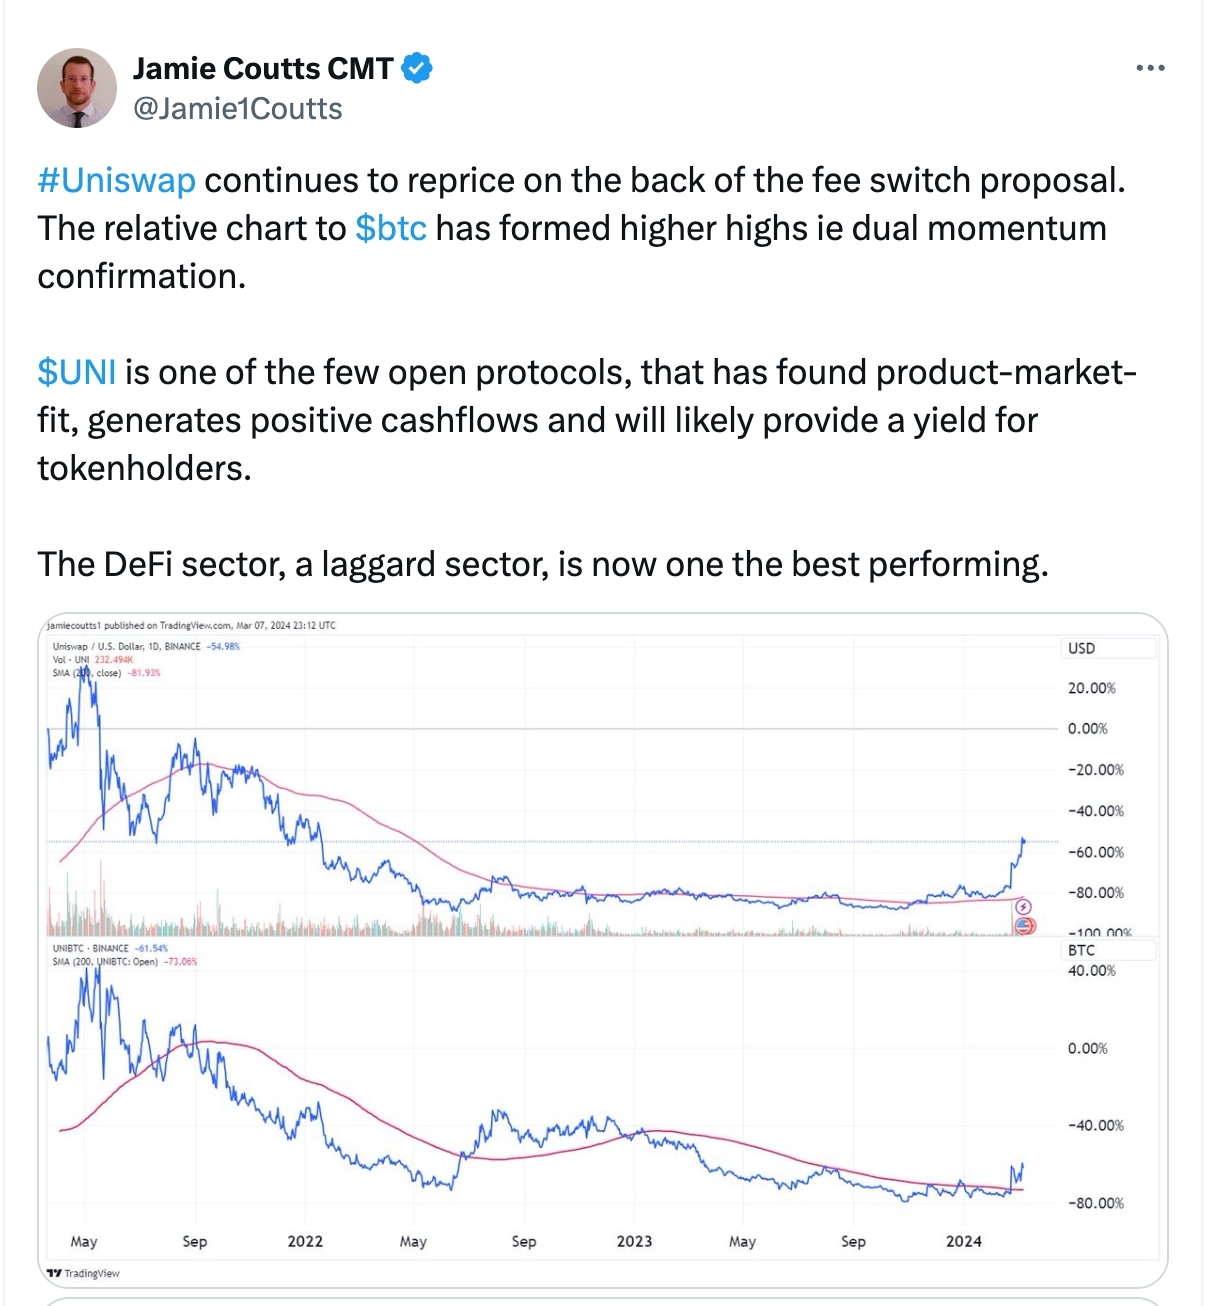Click the UNIBTC BINANCE legend label
This screenshot has height=1306, width=1216.
point(91,948)
